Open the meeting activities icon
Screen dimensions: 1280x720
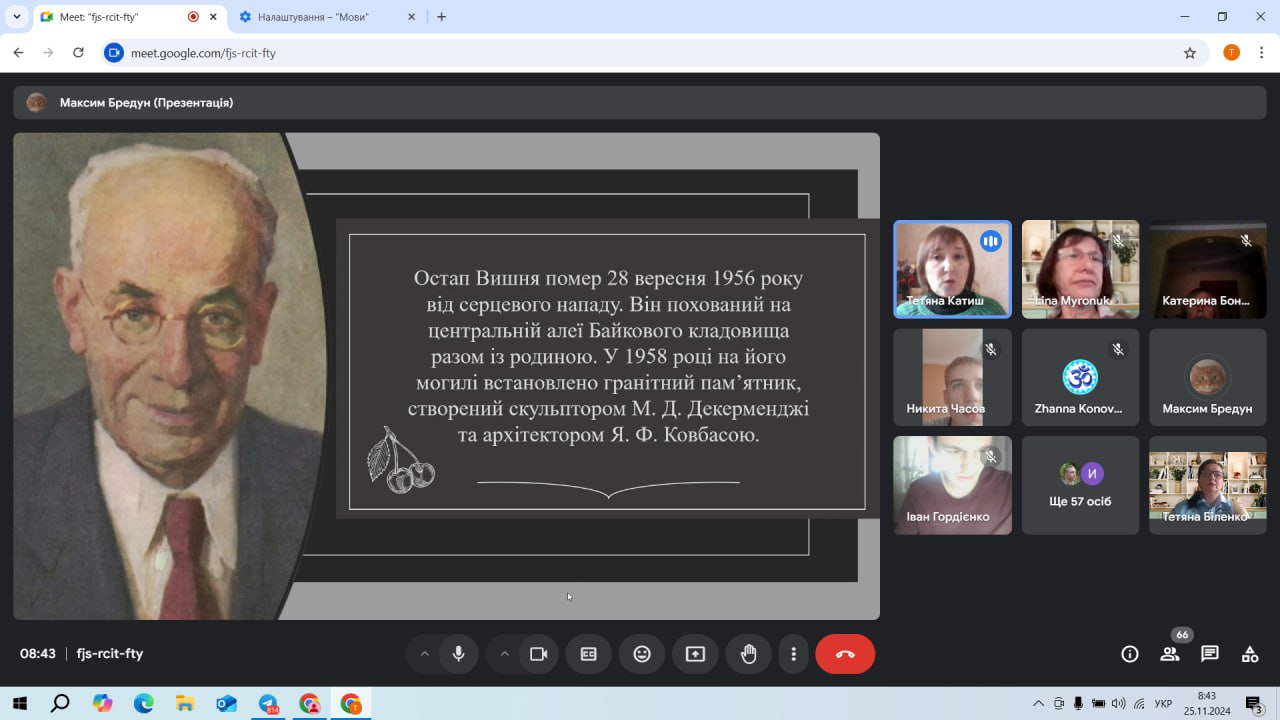[x=1250, y=654]
